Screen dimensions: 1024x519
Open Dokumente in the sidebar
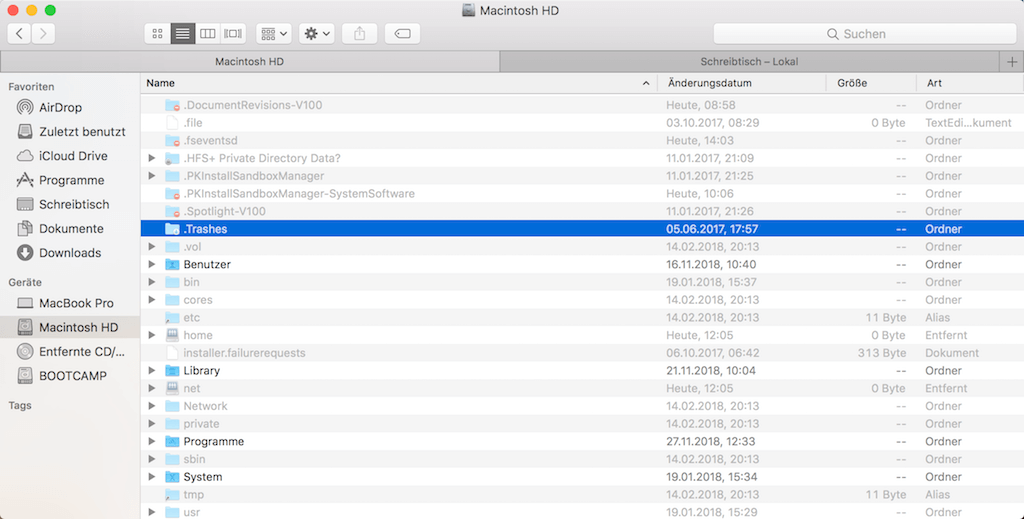pyautogui.click(x=70, y=228)
